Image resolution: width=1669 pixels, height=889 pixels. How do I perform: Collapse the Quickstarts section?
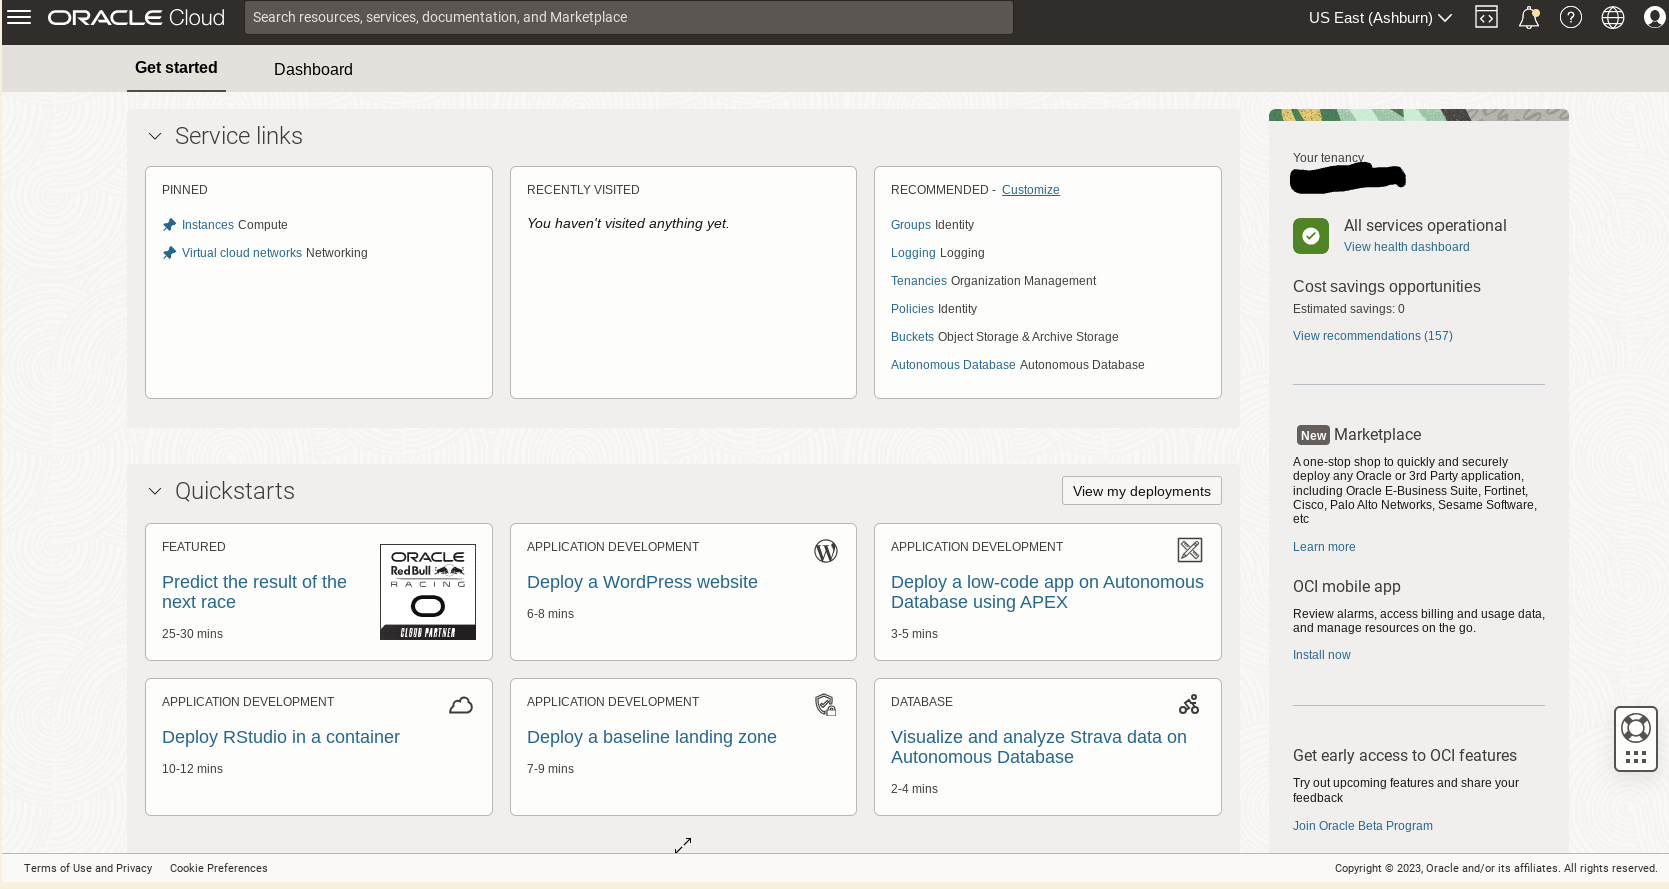155,491
